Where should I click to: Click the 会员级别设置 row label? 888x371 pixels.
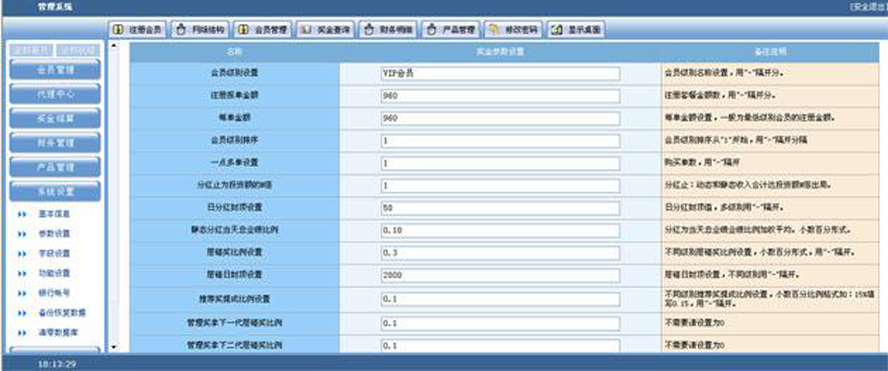(234, 73)
